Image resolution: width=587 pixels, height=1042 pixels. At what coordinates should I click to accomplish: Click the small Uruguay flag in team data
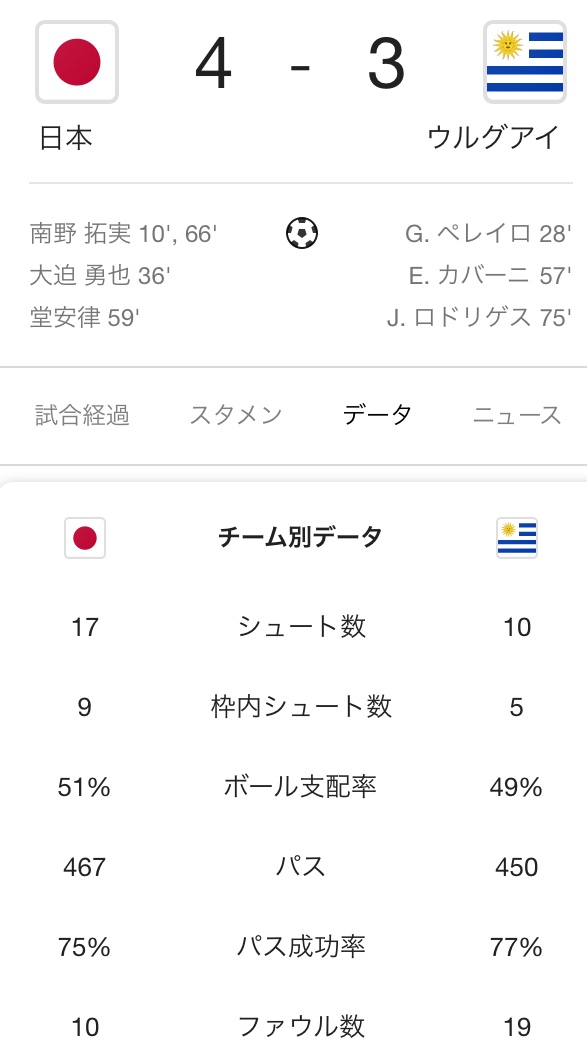tap(517, 538)
